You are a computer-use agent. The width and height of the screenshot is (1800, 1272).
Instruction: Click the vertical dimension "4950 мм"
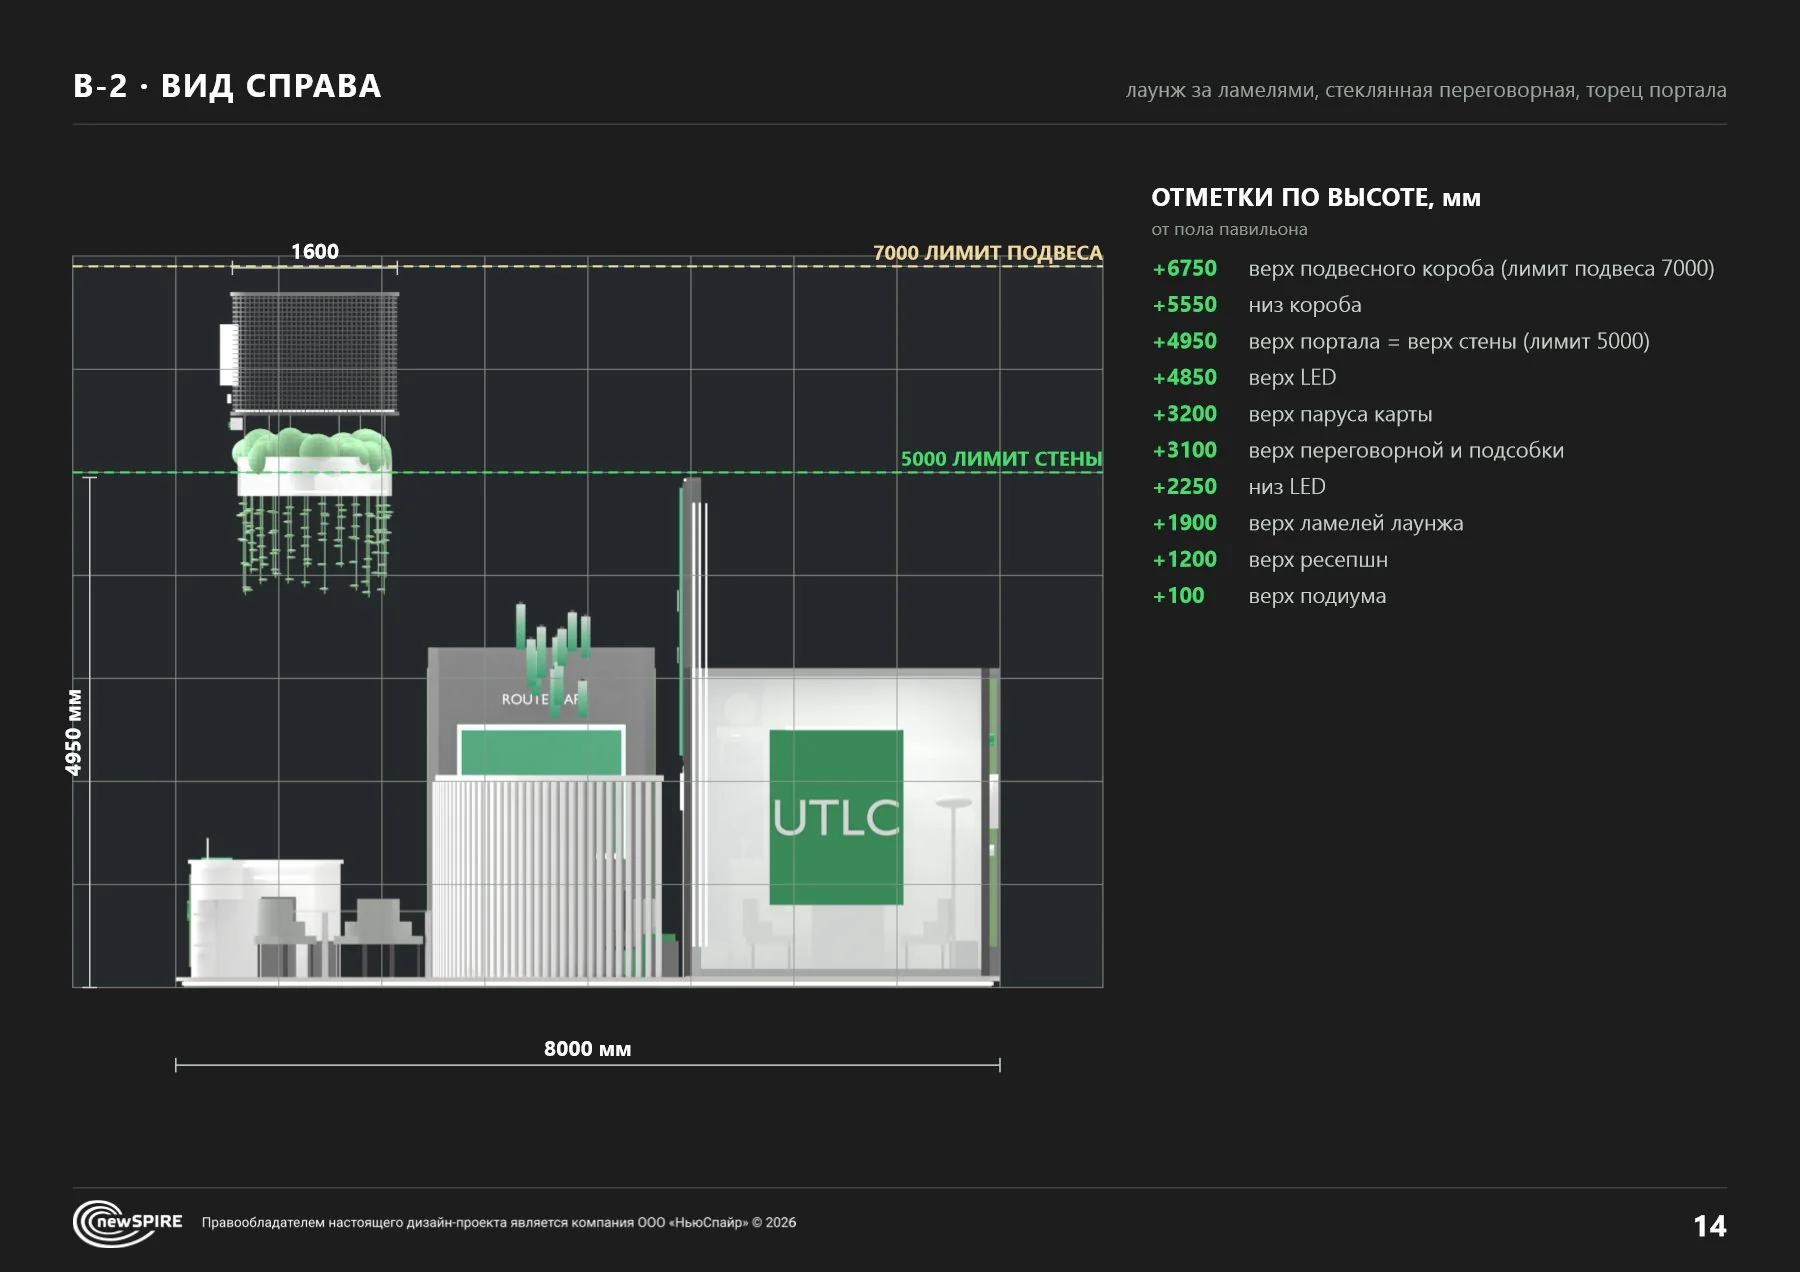tap(74, 732)
